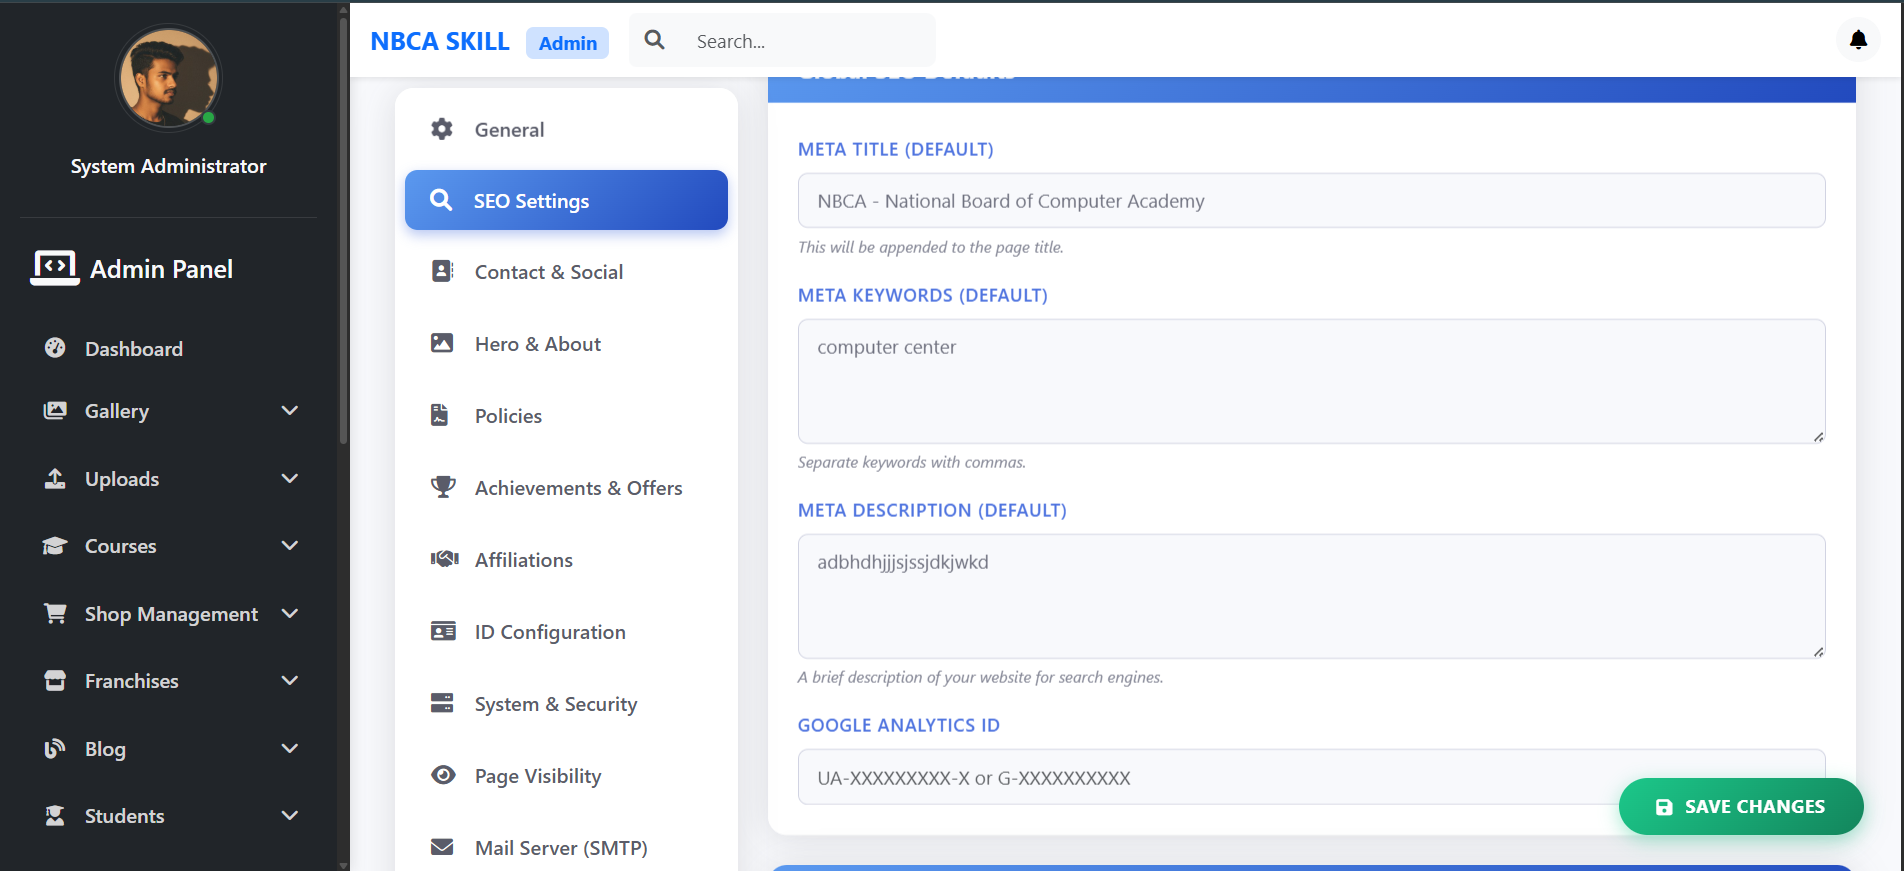Screen dimensions: 1904x871
Task: Click the Mail Server envelope icon
Action: tap(442, 847)
